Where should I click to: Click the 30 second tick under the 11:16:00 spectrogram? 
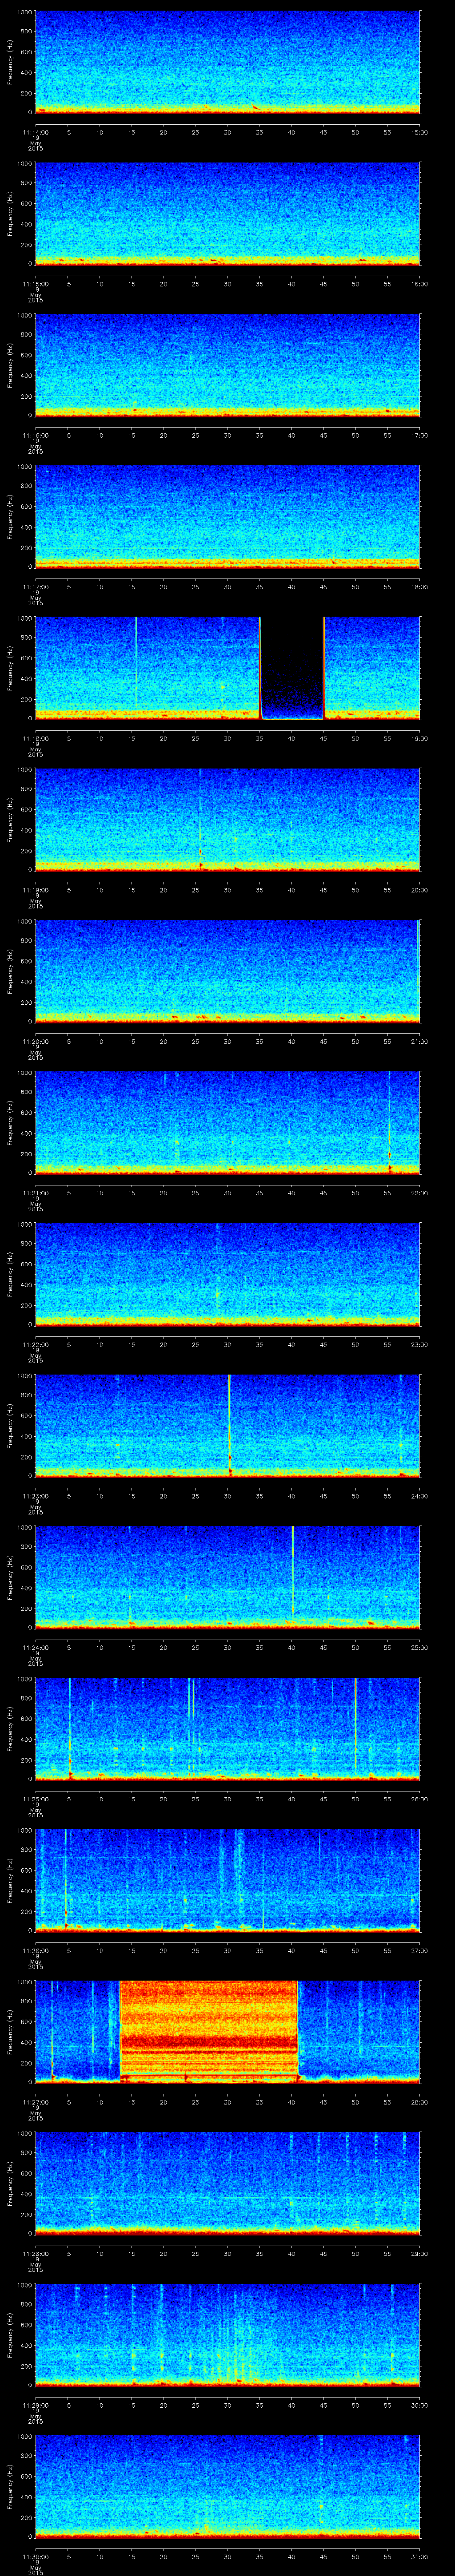(227, 435)
